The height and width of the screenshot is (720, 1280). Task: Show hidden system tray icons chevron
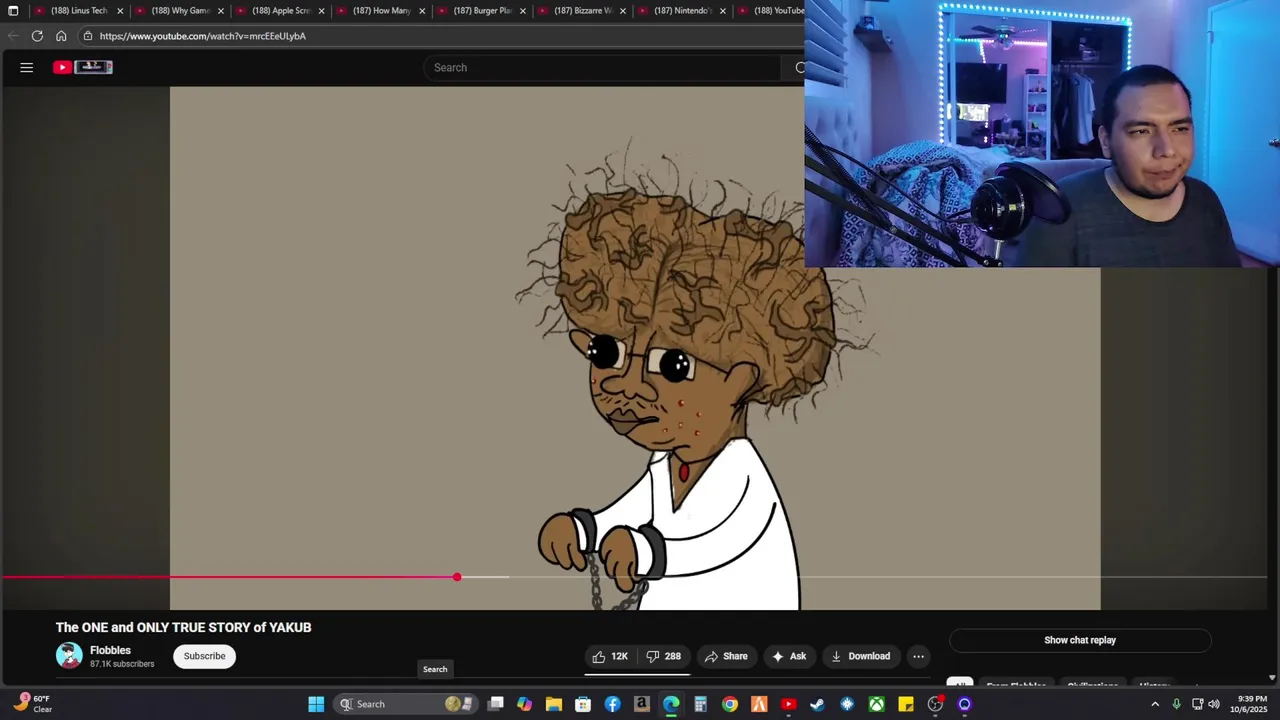[x=1155, y=704]
